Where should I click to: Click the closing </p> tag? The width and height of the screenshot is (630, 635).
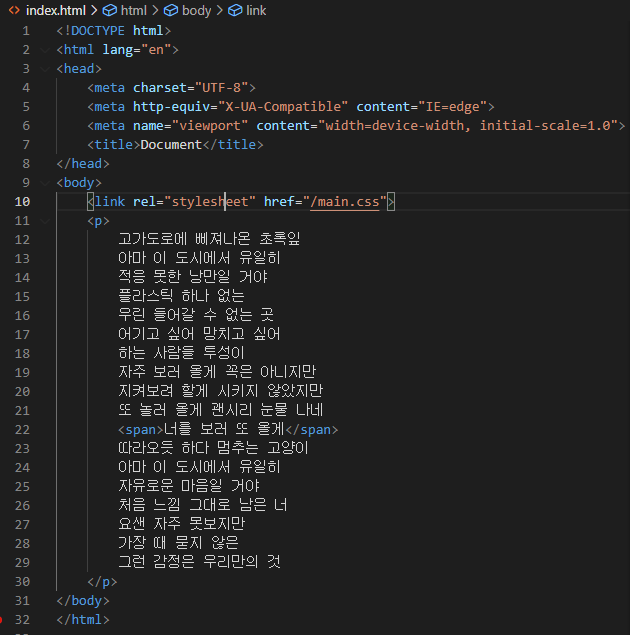(102, 582)
